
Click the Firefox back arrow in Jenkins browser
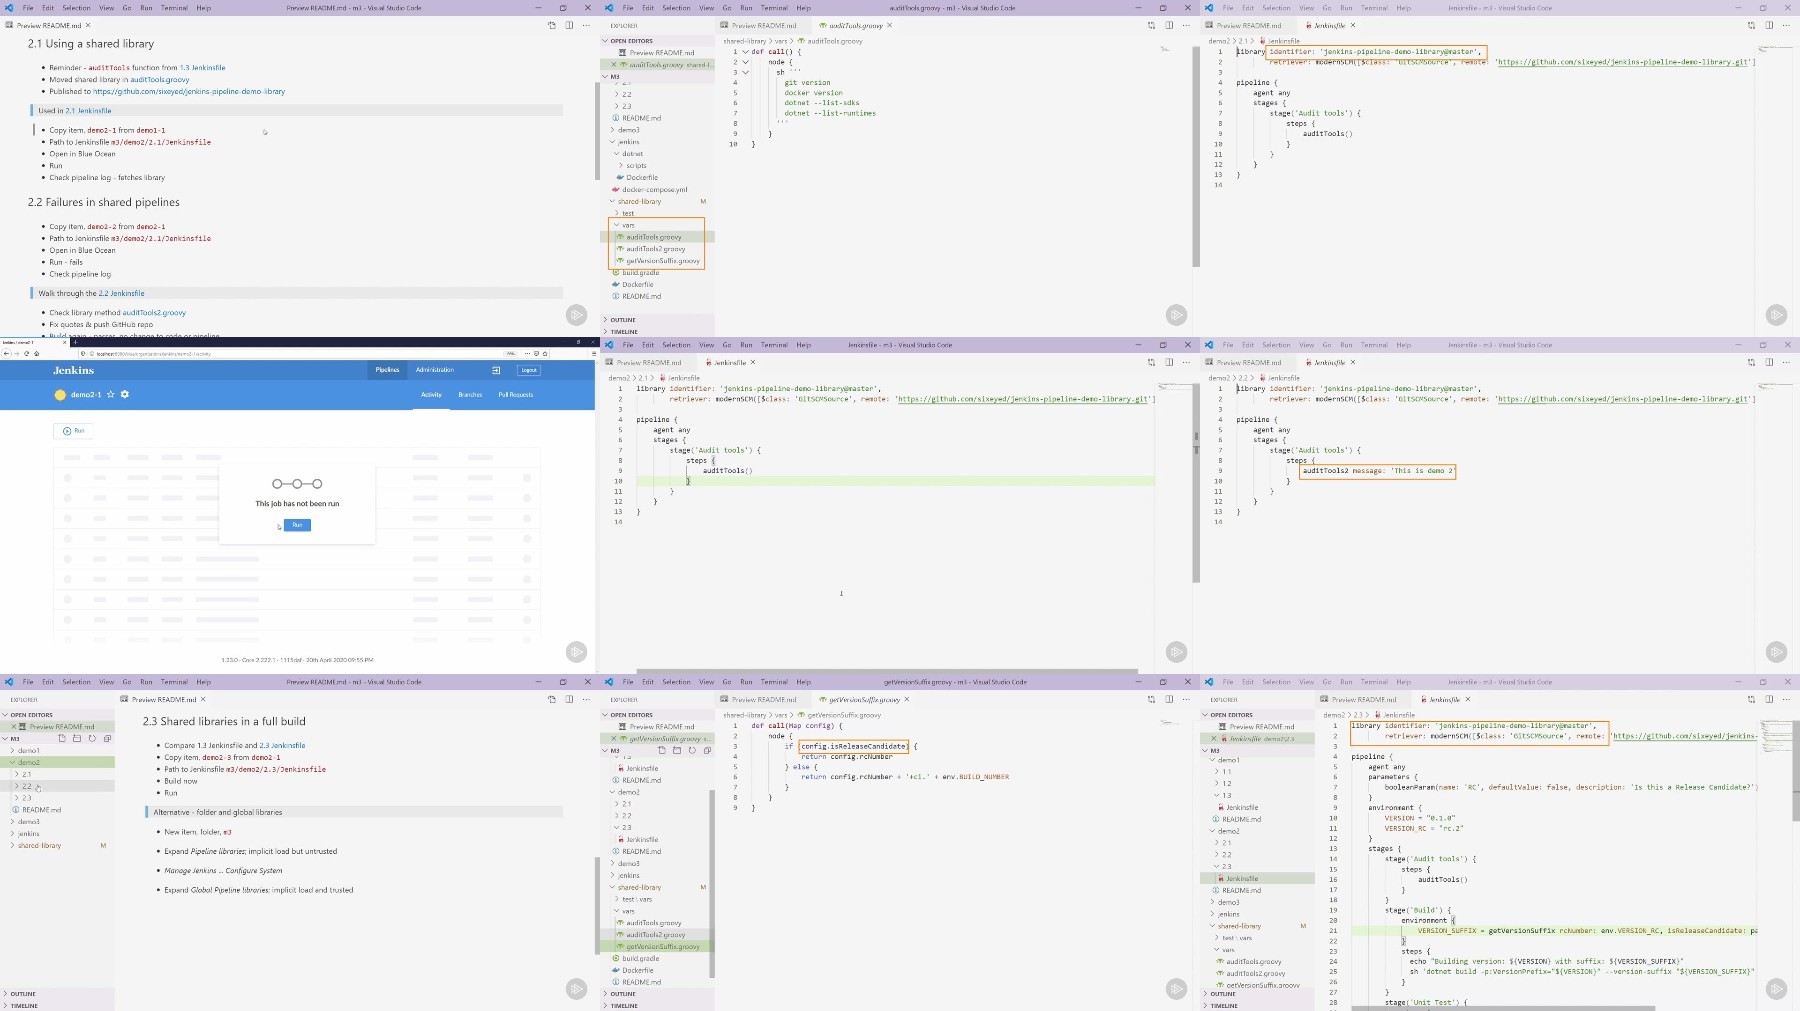[x=7, y=353]
